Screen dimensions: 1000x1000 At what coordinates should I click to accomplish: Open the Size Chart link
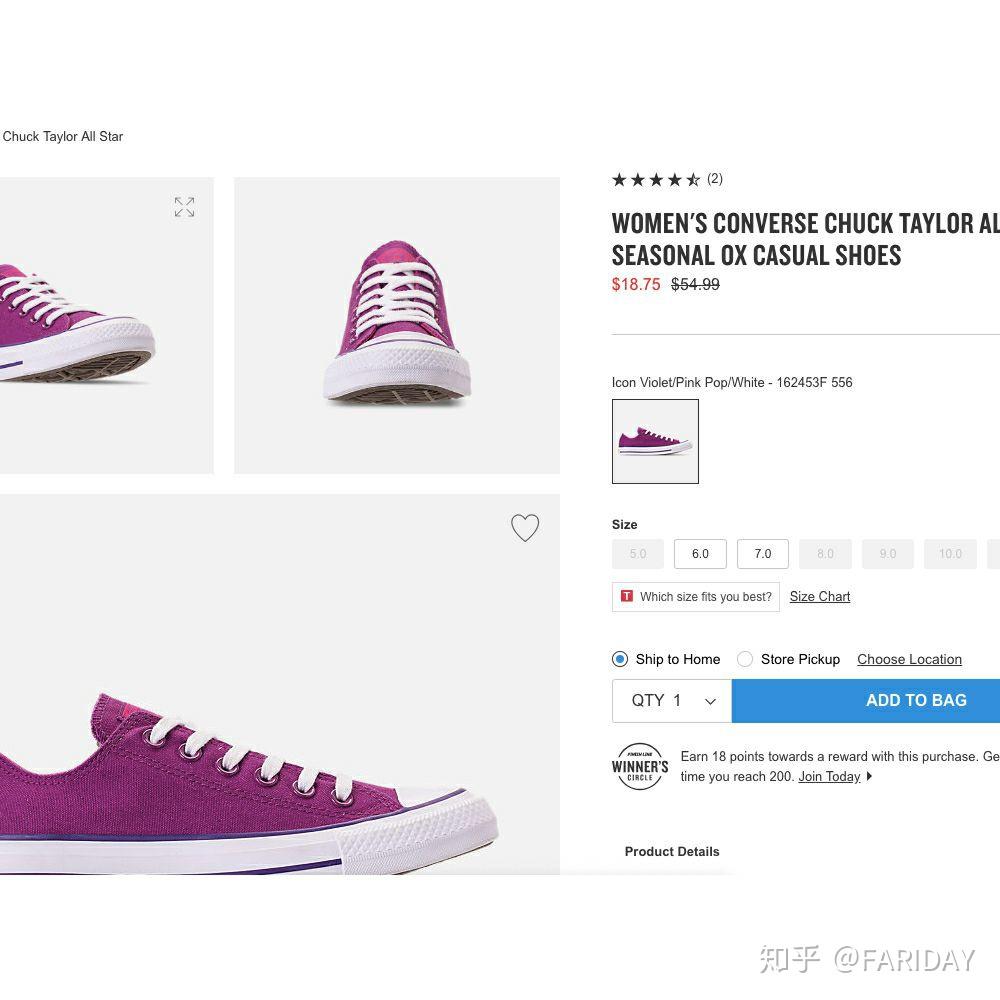point(820,596)
